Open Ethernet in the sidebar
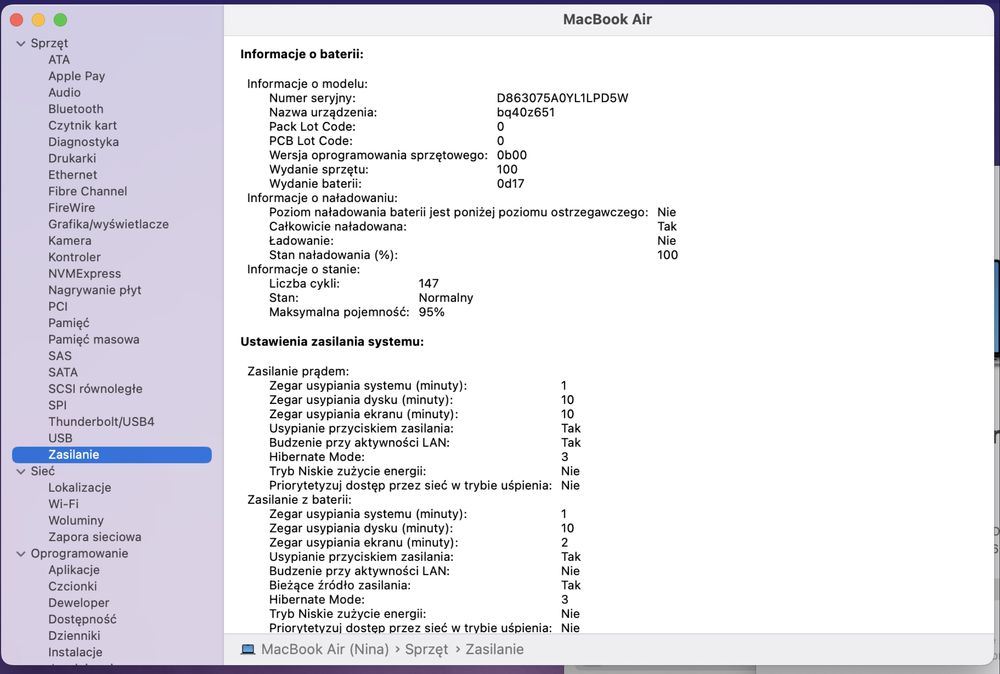Image resolution: width=1000 pixels, height=674 pixels. tap(73, 175)
